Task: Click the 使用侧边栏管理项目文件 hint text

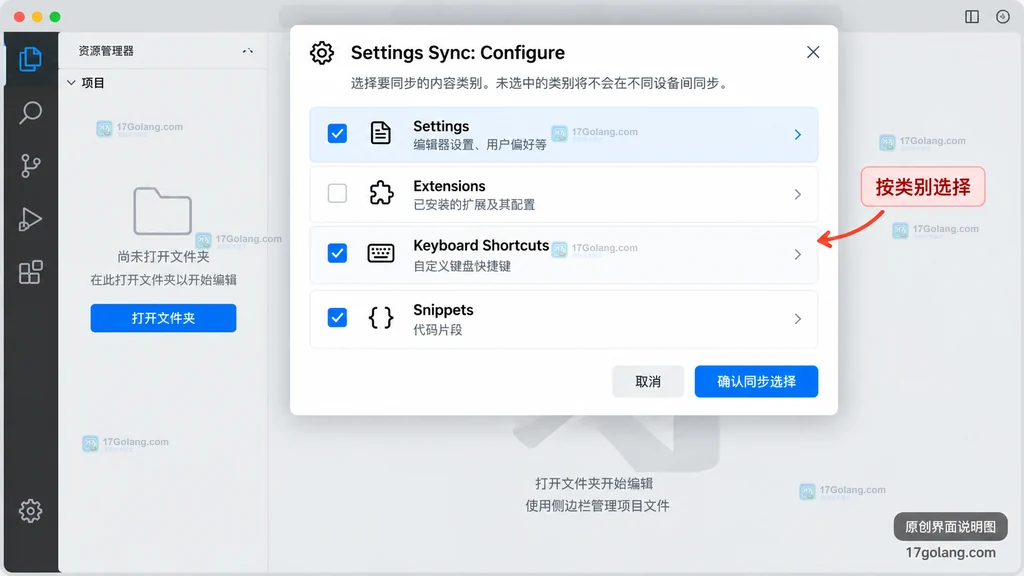Action: point(597,505)
